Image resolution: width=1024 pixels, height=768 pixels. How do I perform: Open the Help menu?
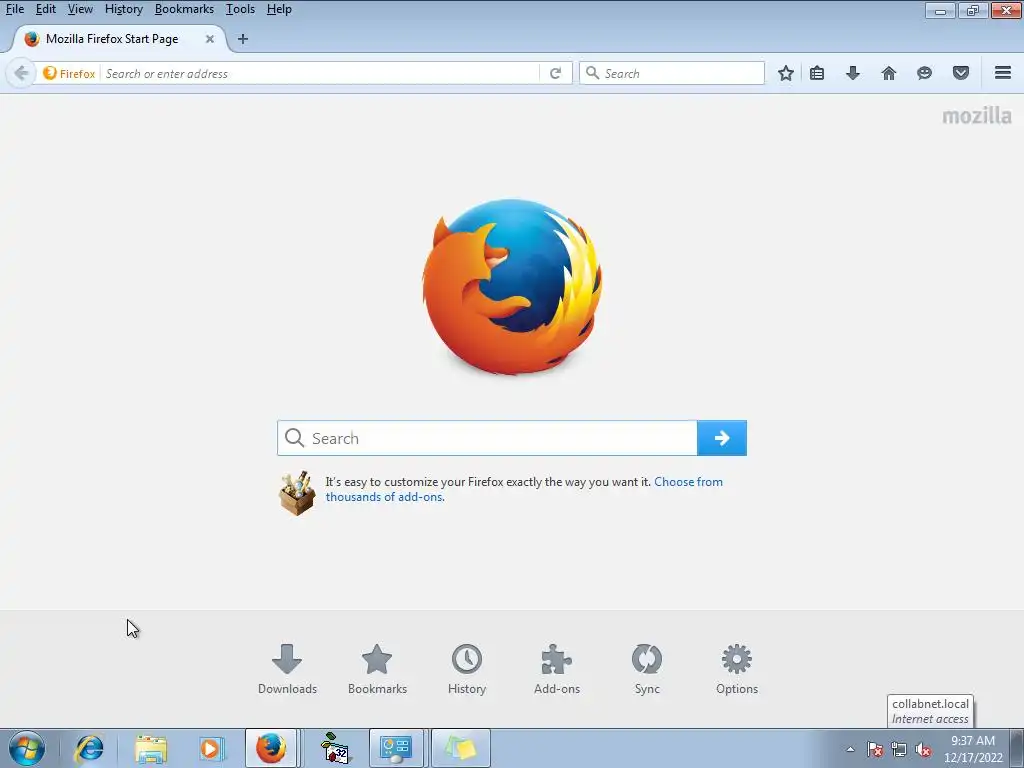(x=279, y=9)
